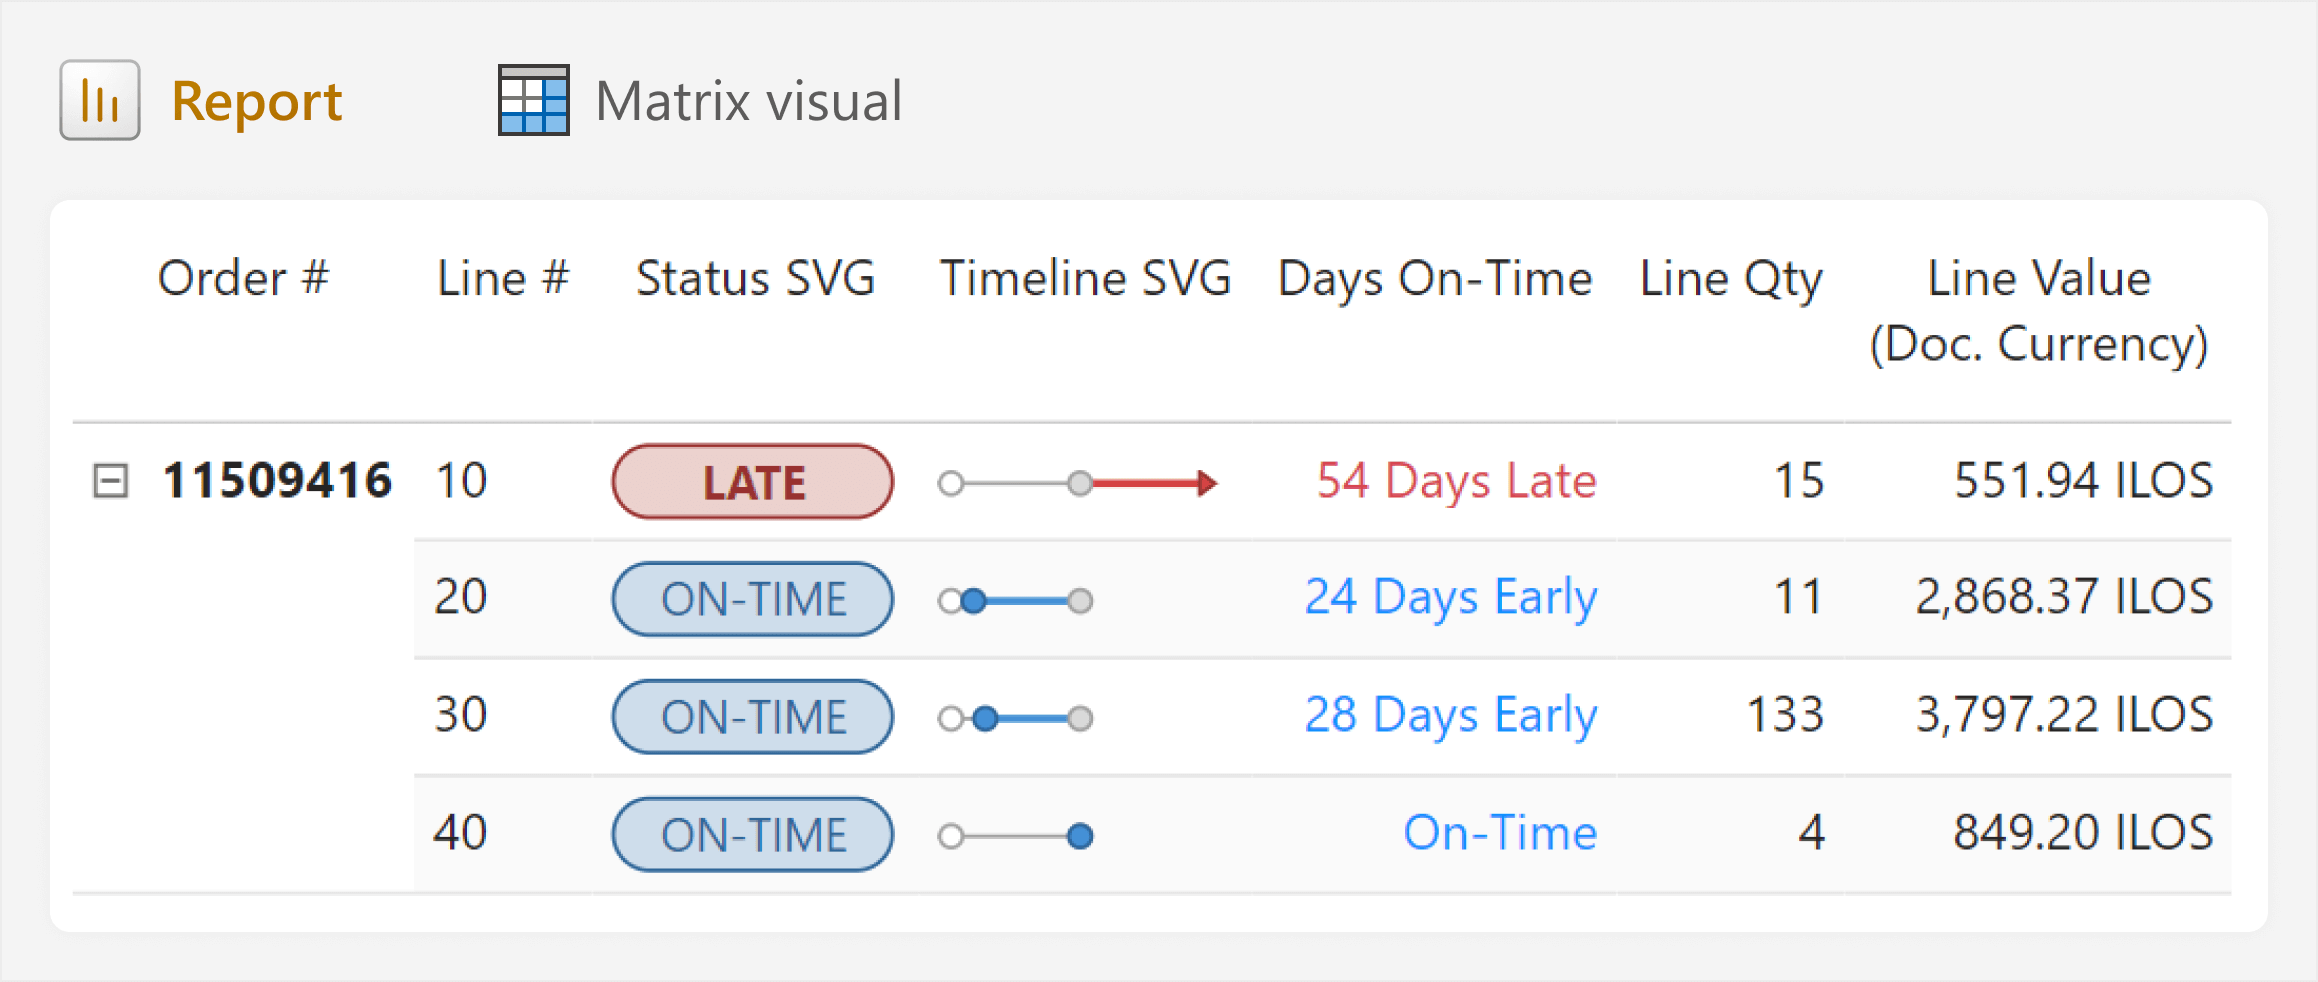This screenshot has height=982, width=2318.
Task: Click timeline end dot for line 40
Action: [x=1080, y=836]
